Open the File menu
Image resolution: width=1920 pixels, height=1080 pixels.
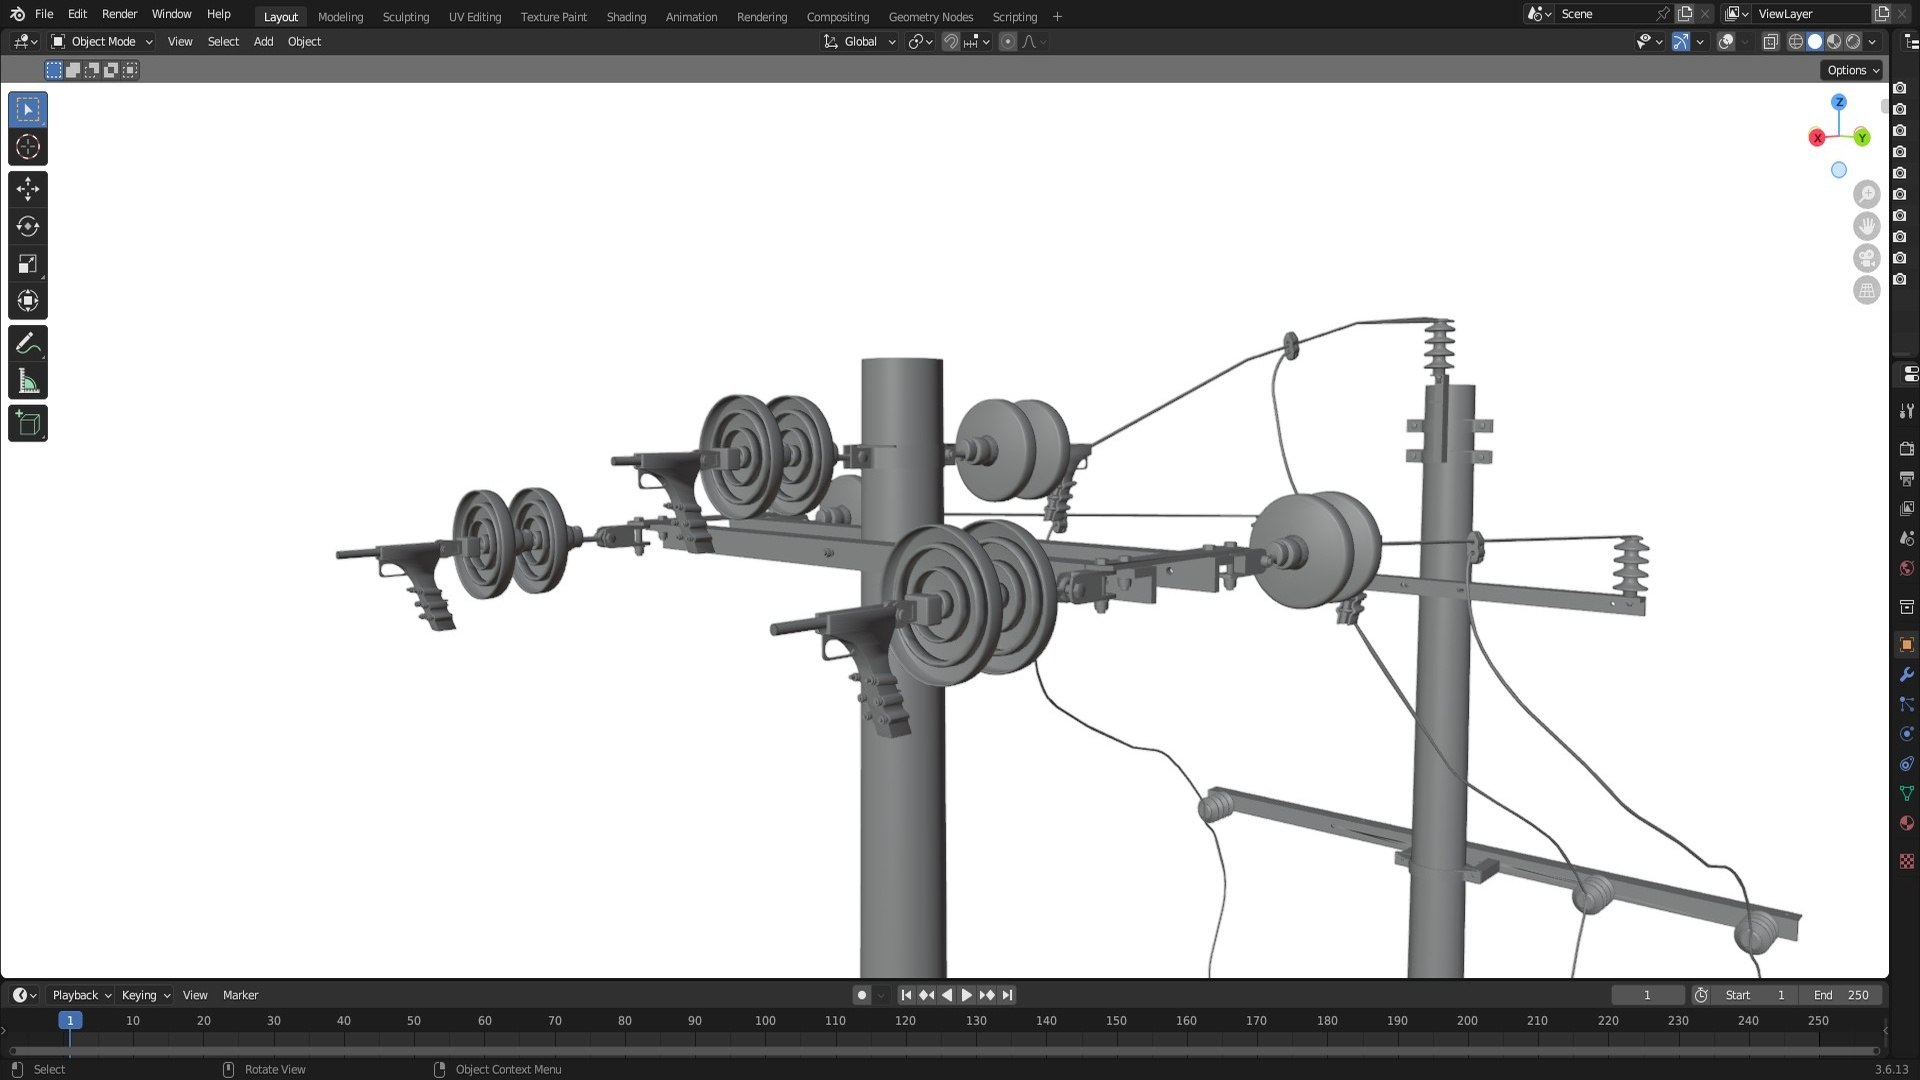click(x=44, y=14)
